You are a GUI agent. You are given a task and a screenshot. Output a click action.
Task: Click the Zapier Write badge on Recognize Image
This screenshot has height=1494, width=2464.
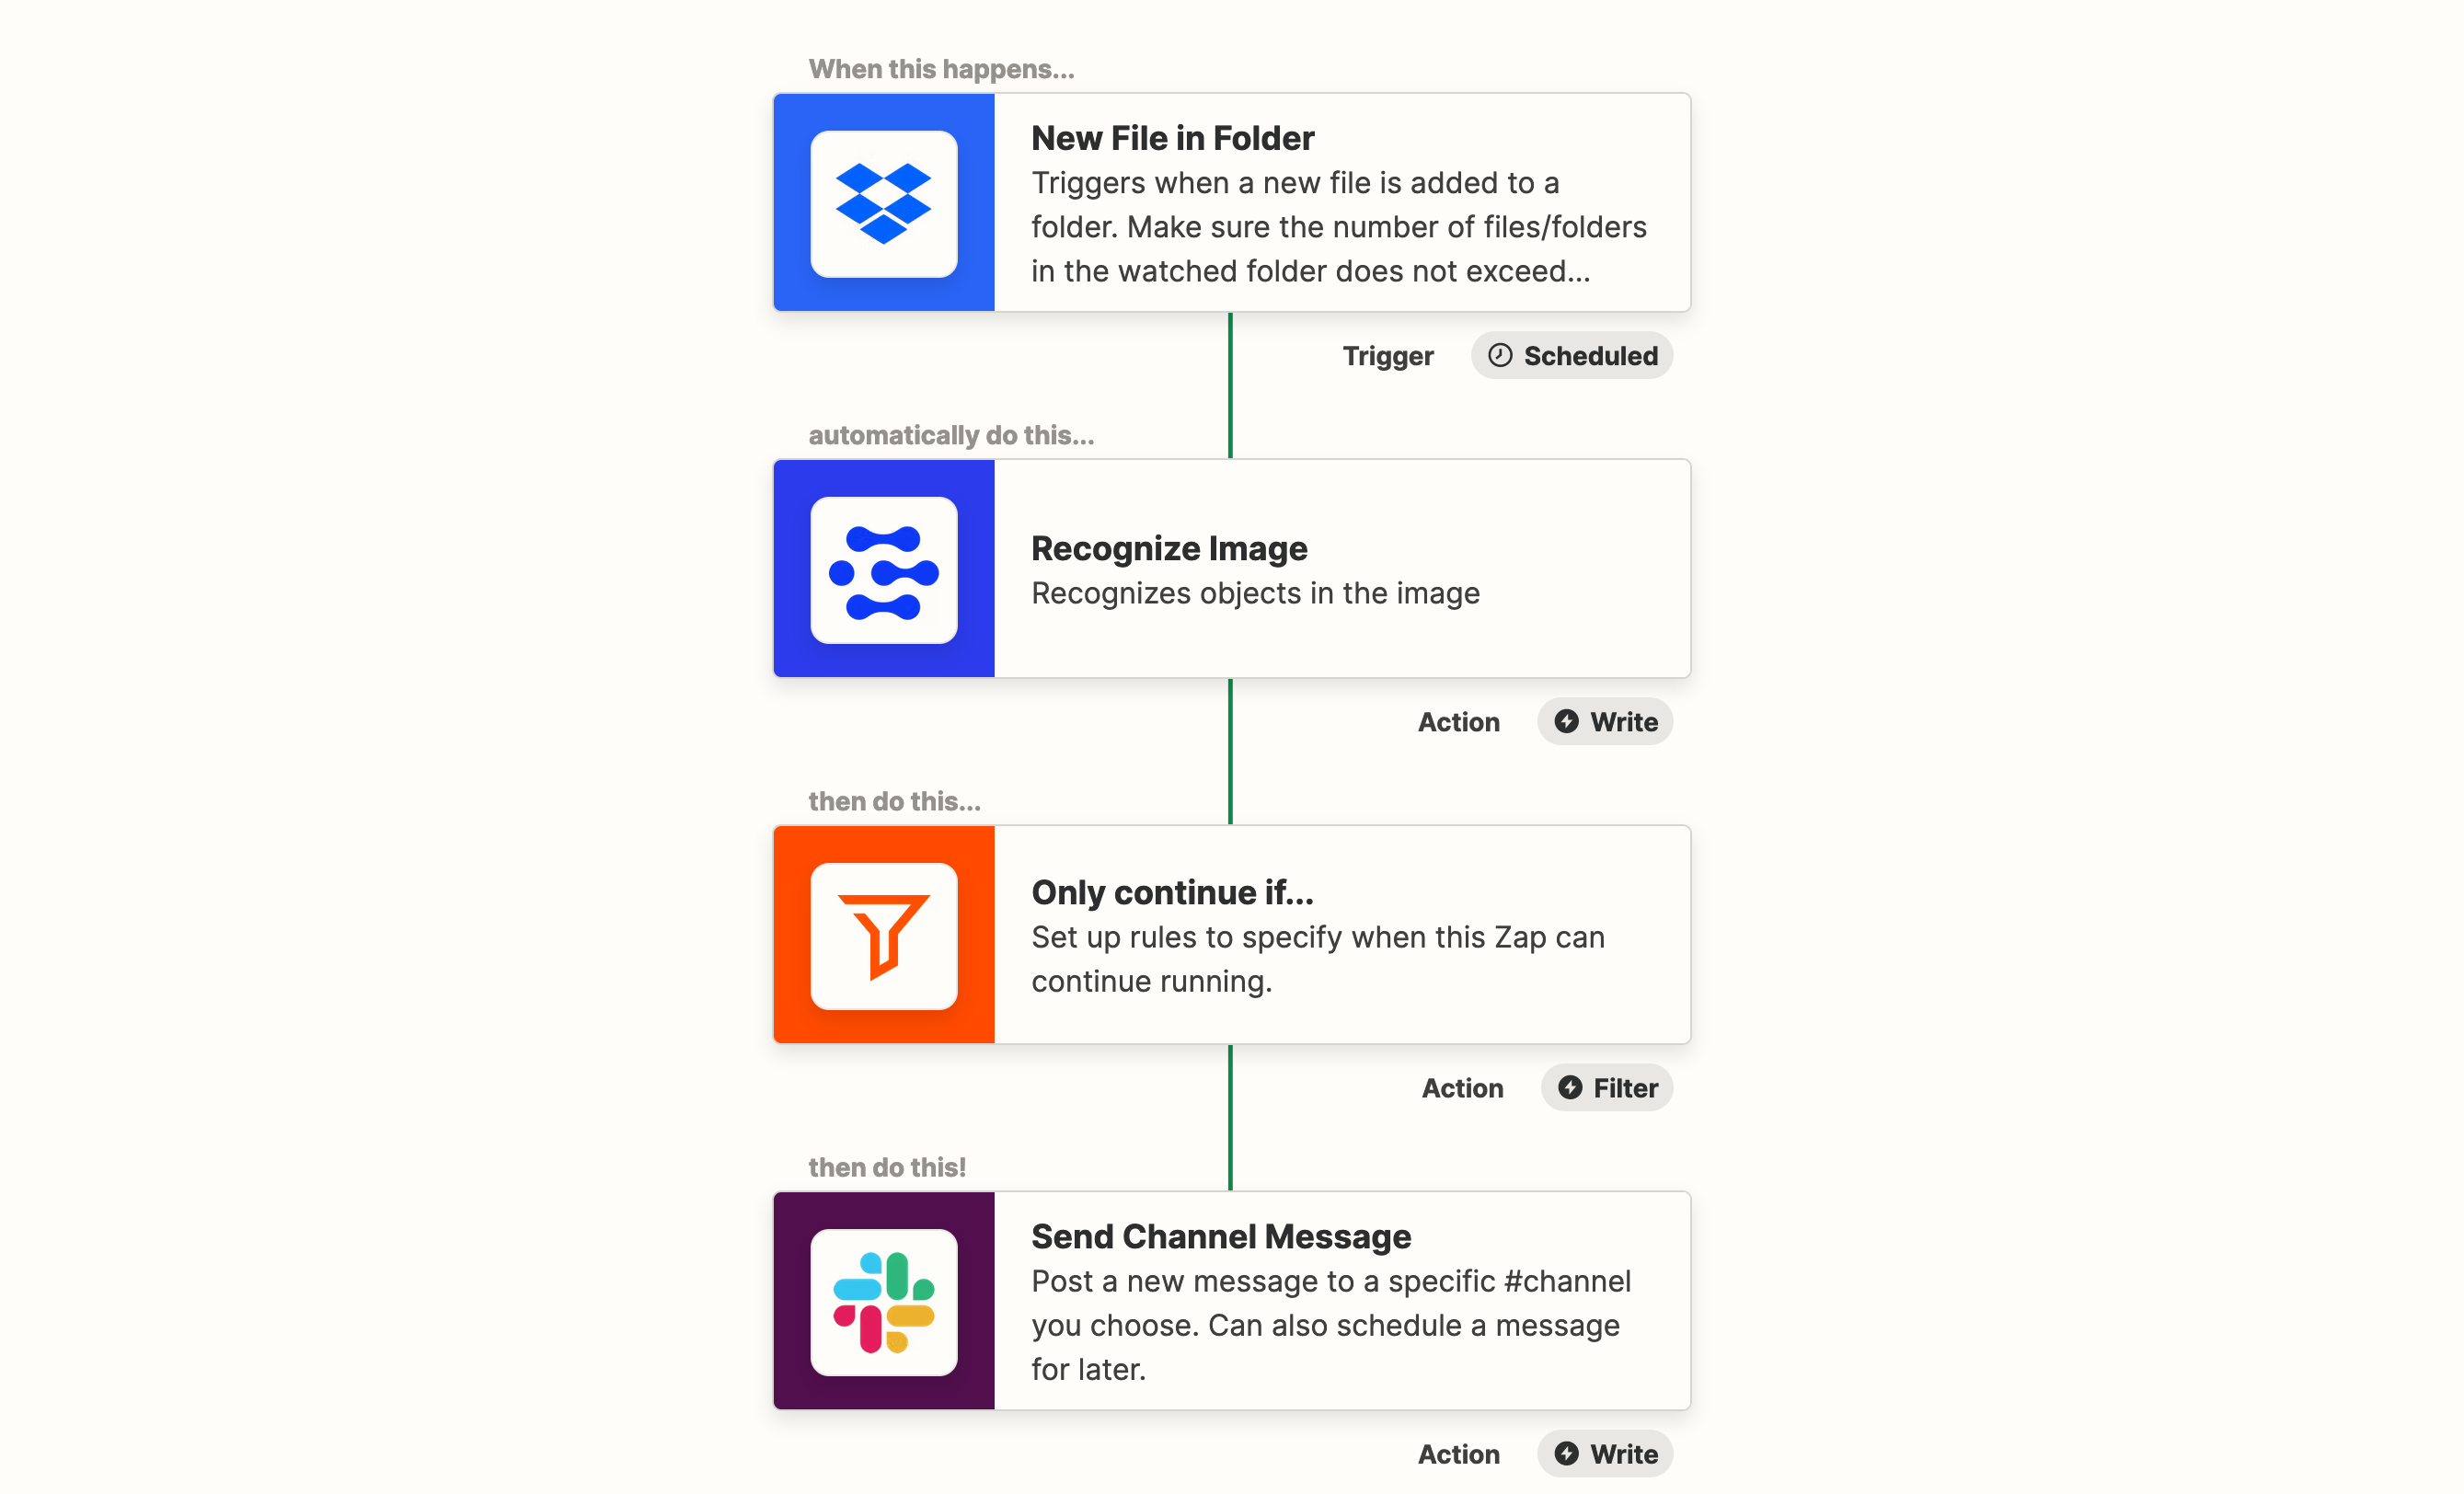(1604, 719)
